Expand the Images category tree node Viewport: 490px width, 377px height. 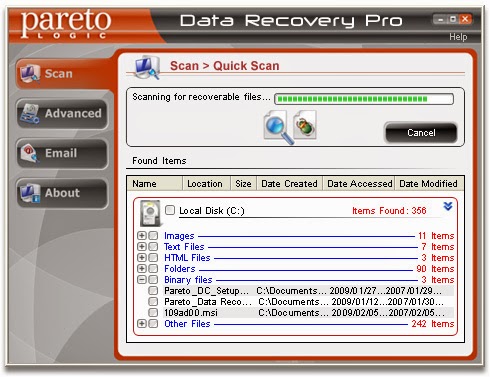click(x=142, y=236)
